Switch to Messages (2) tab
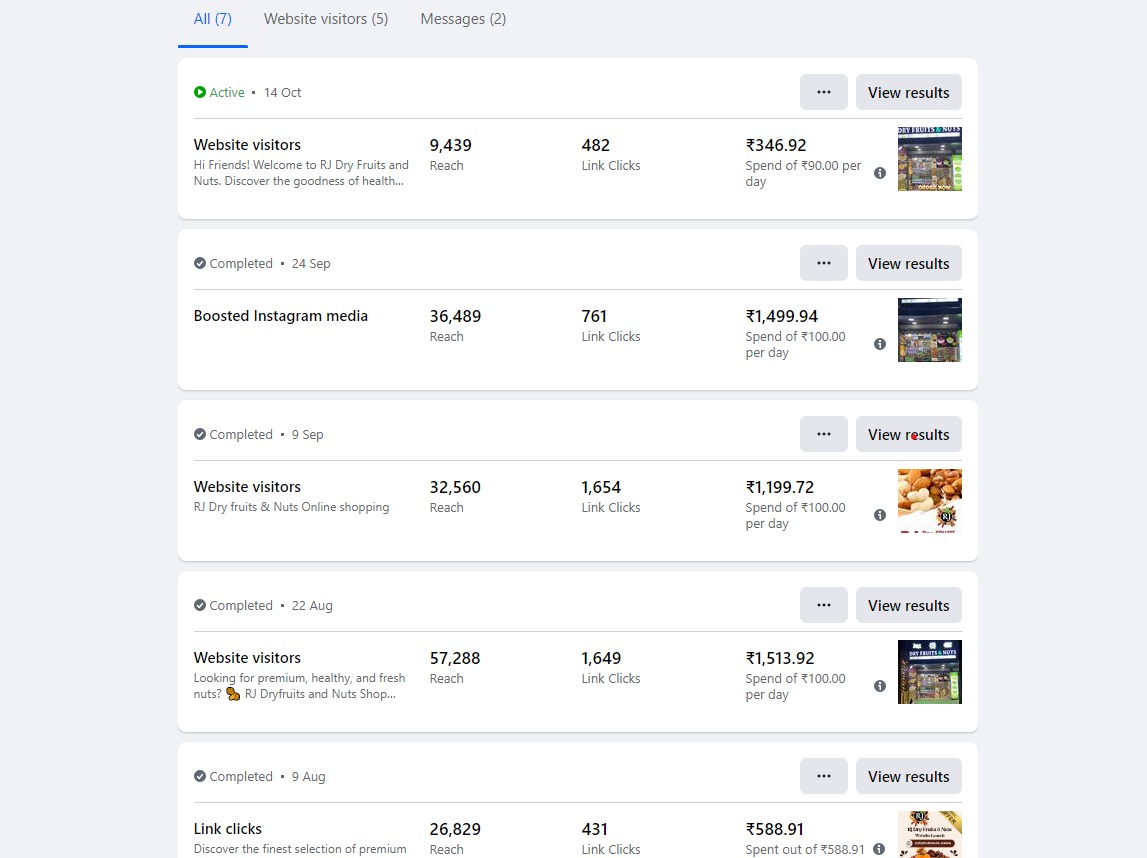Image resolution: width=1147 pixels, height=858 pixels. pyautogui.click(x=463, y=19)
